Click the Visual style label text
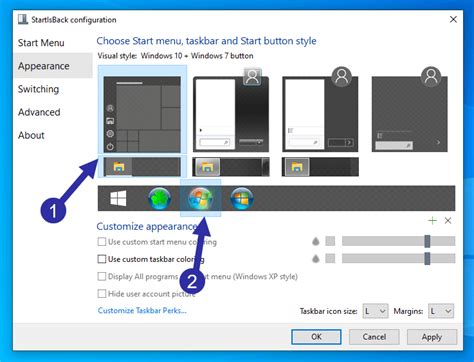This screenshot has width=474, height=362. pyautogui.click(x=117, y=56)
